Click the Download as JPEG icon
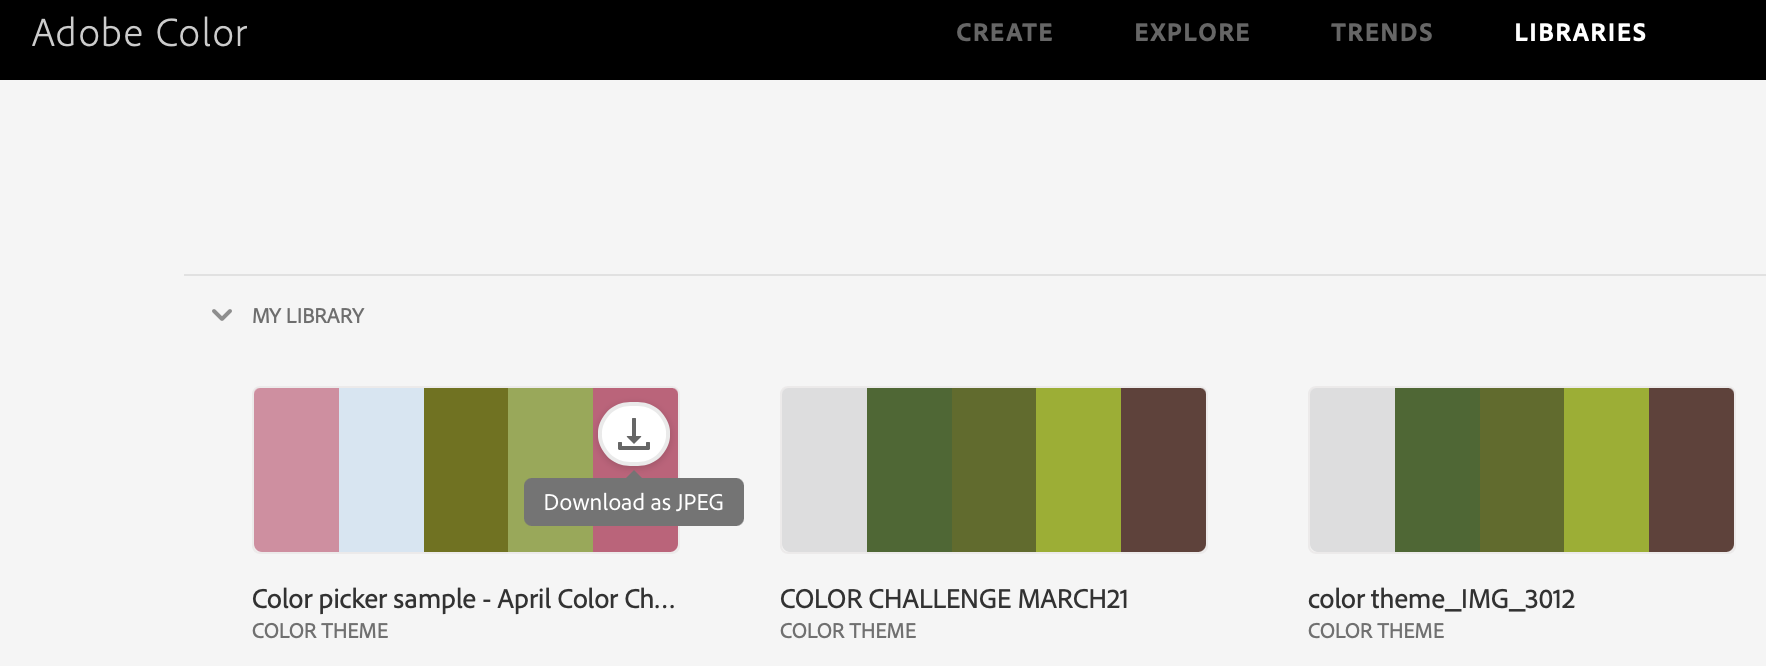The width and height of the screenshot is (1766, 666). point(634,434)
